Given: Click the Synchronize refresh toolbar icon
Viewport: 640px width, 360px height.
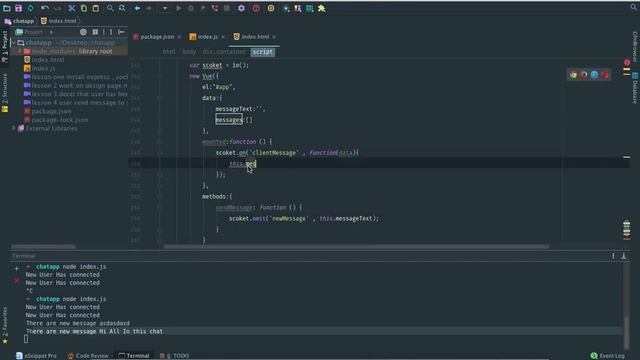Looking at the screenshot, I should [31, 8].
